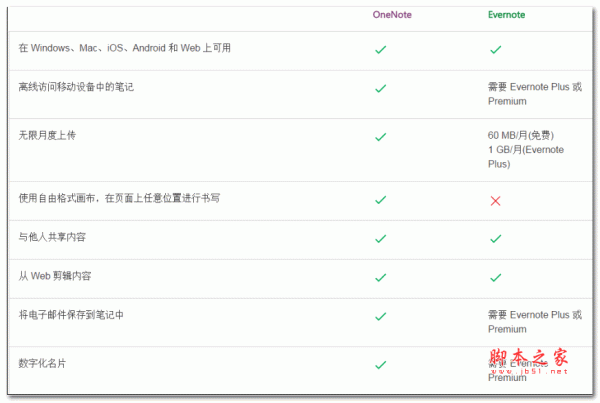Image resolution: width=600 pixels, height=403 pixels.
Task: Click OneNote checkmark for 数字化名片 row
Action: click(381, 365)
